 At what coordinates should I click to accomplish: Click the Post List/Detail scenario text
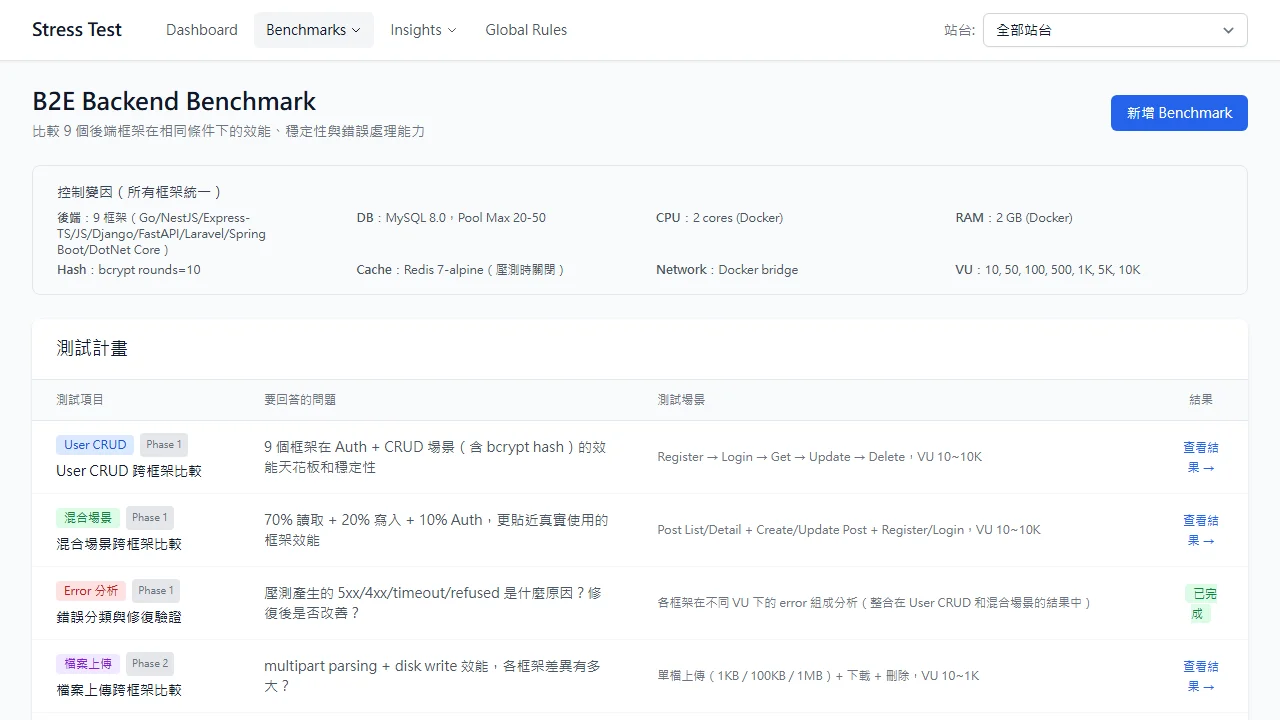coord(849,530)
